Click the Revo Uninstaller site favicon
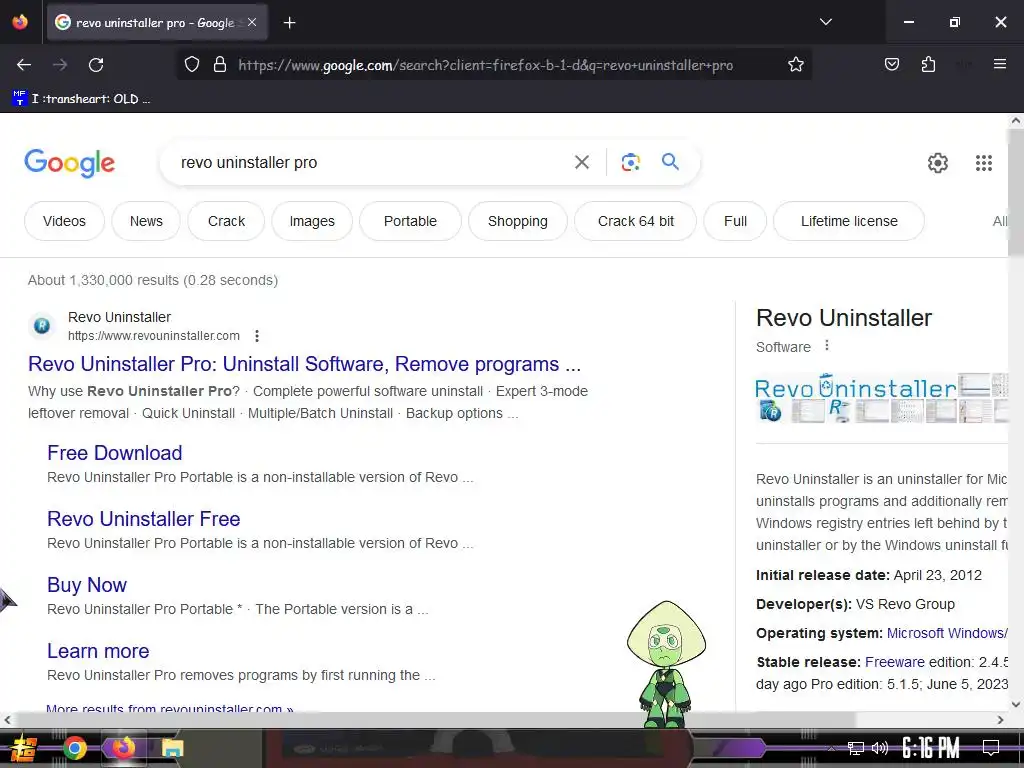Viewport: 1024px width, 768px height. coord(42,325)
